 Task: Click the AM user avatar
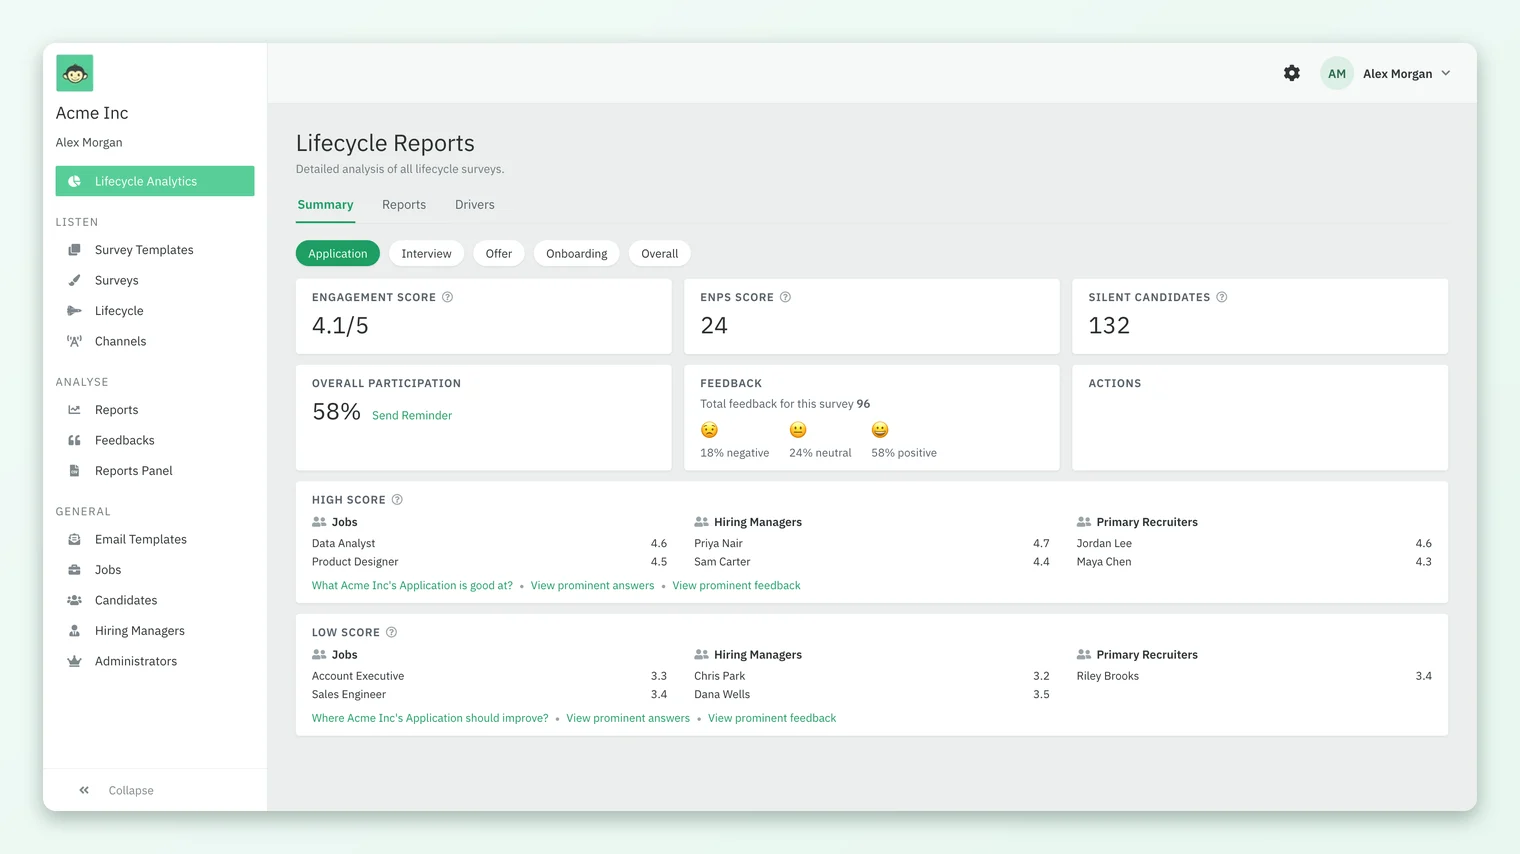(1337, 73)
